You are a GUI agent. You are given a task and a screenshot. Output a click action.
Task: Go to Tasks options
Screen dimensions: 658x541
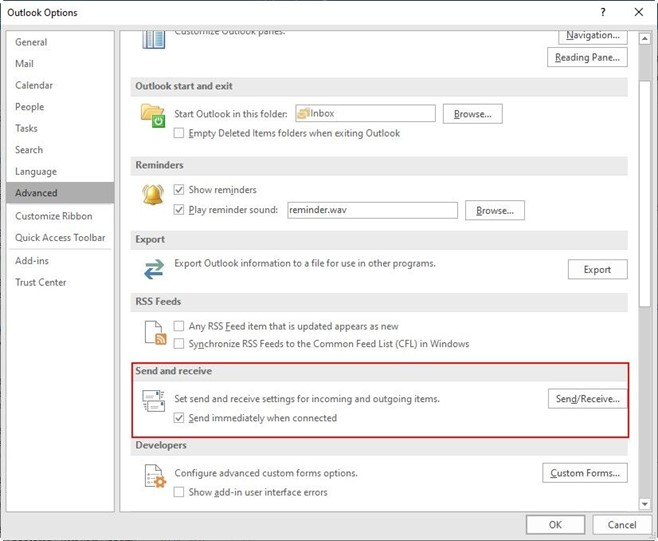[60, 128]
